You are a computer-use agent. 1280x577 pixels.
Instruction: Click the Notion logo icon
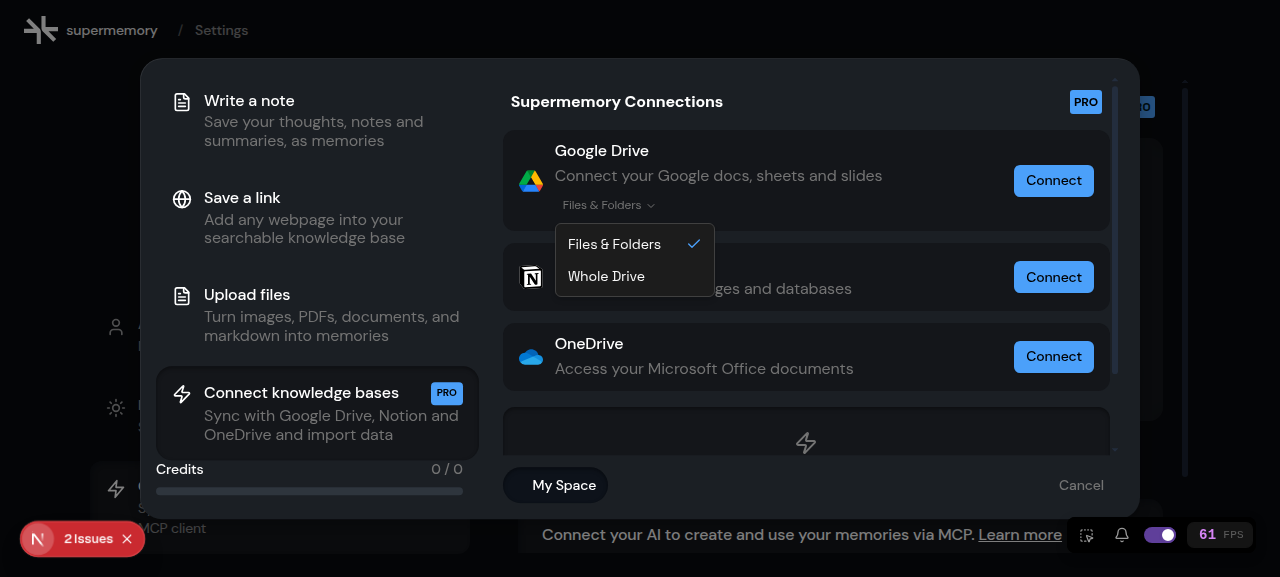click(x=531, y=277)
